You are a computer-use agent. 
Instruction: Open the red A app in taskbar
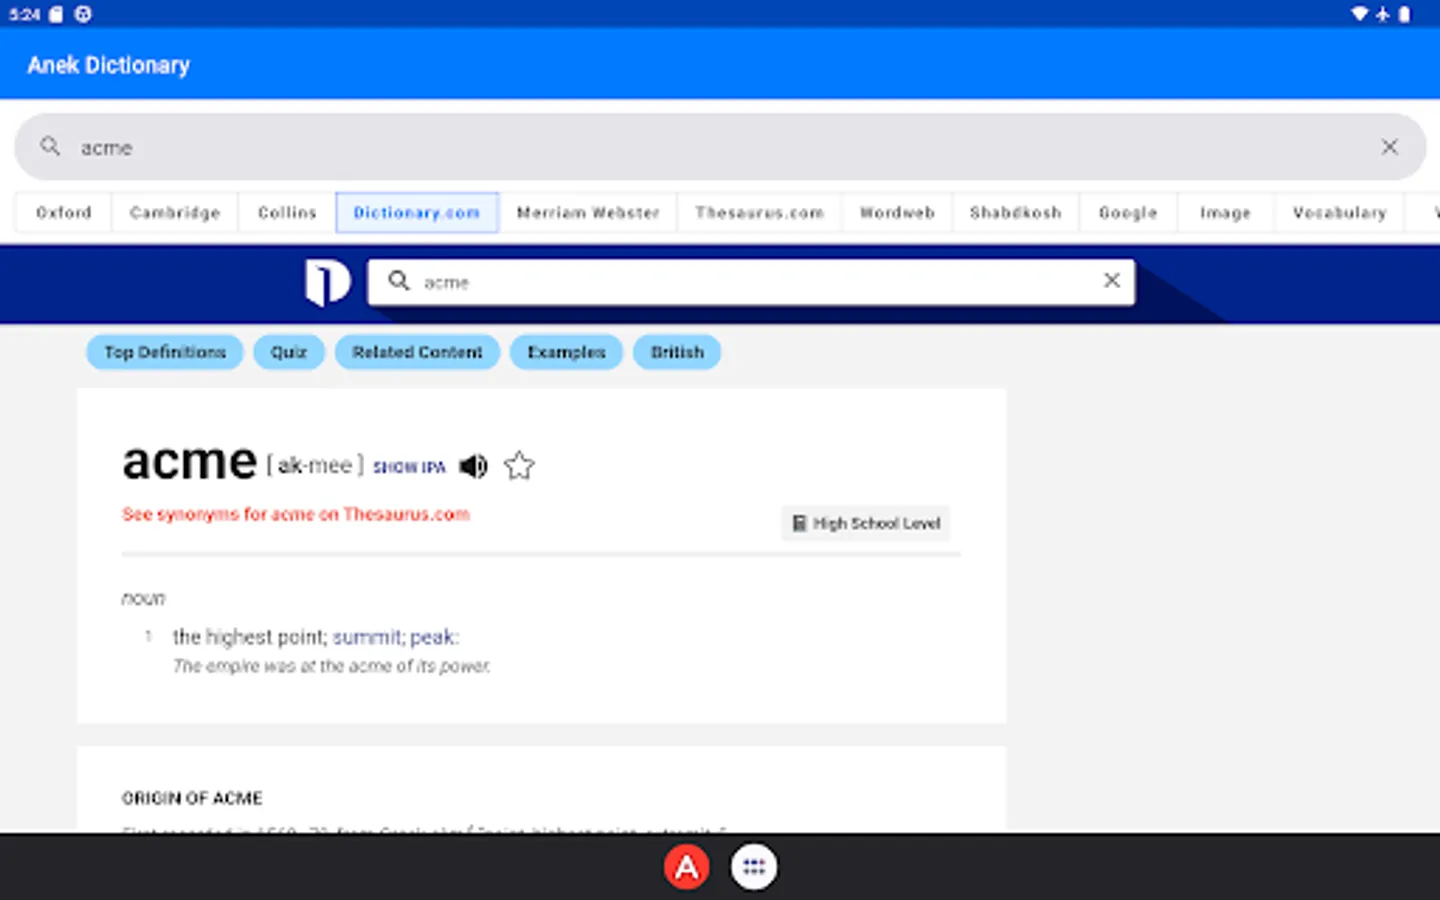click(x=687, y=867)
